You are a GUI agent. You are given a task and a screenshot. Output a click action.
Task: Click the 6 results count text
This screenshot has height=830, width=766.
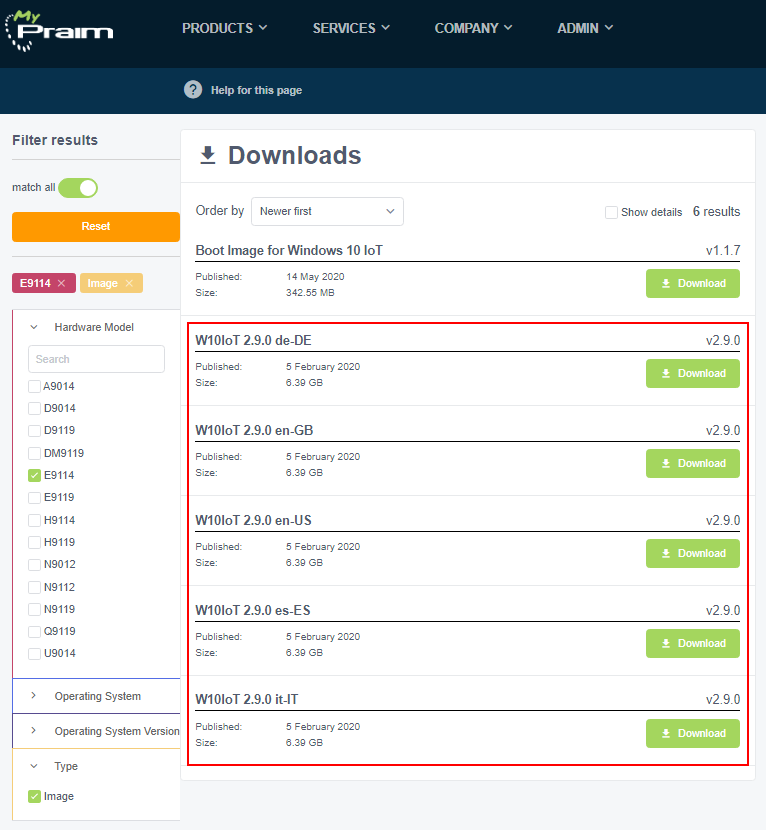point(716,212)
